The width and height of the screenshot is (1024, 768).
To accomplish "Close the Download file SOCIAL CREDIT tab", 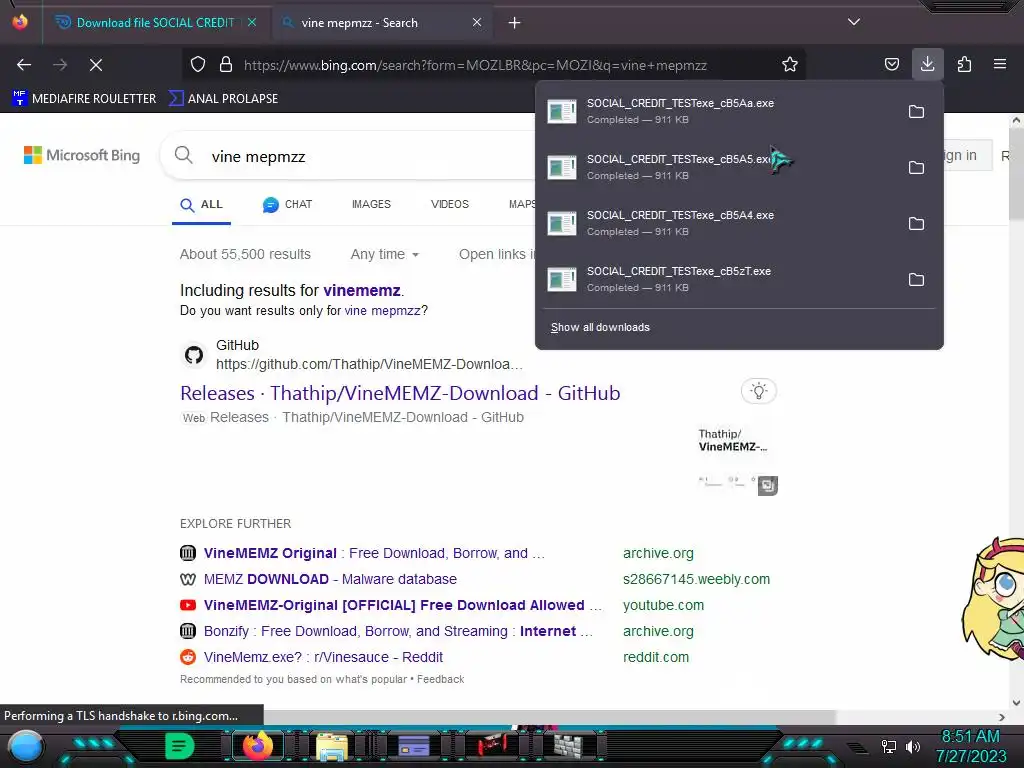I will pos(252,22).
